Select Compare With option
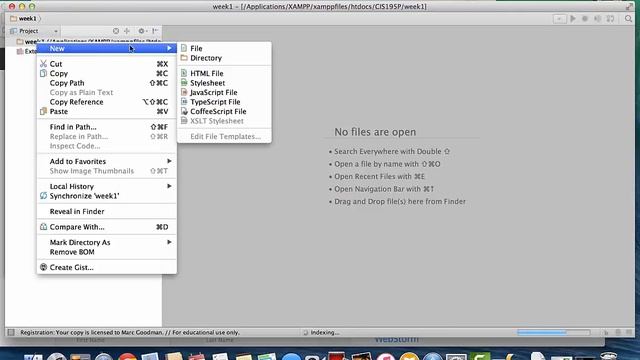This screenshot has height=360, width=640. tap(107, 227)
